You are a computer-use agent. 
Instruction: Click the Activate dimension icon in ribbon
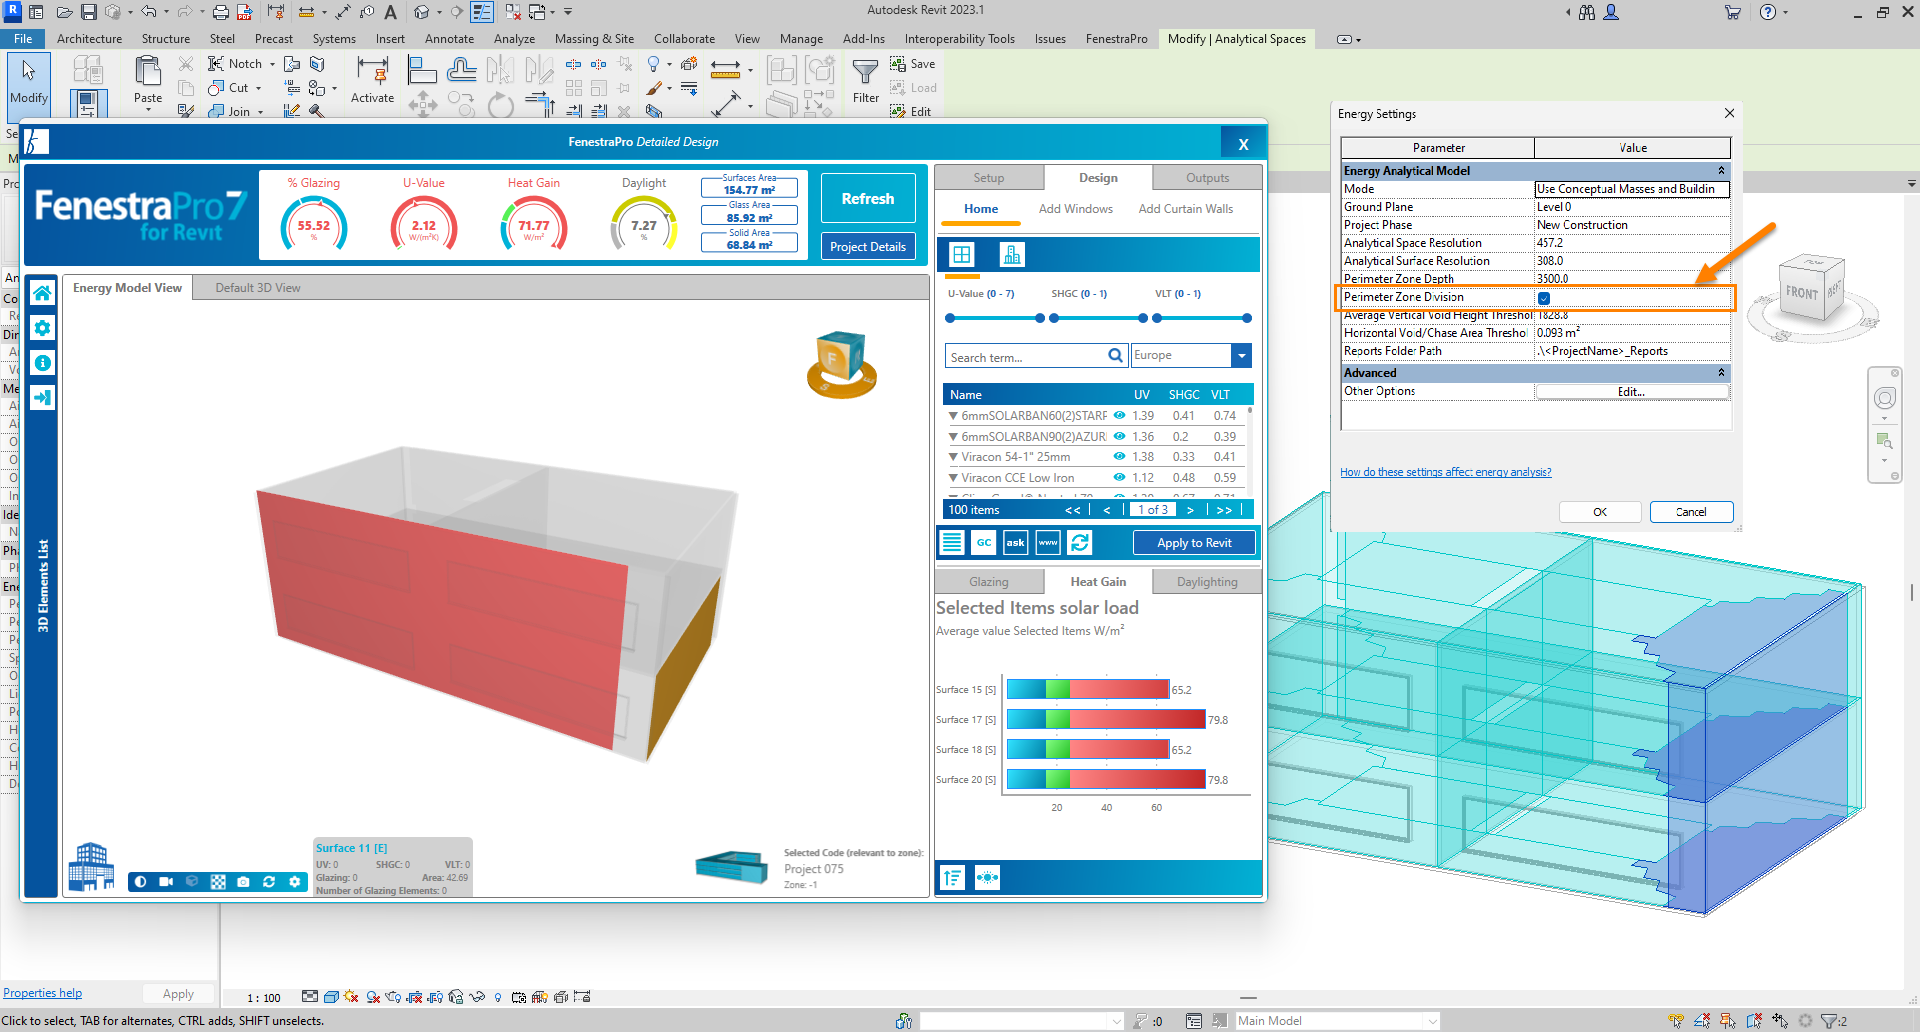(x=372, y=71)
